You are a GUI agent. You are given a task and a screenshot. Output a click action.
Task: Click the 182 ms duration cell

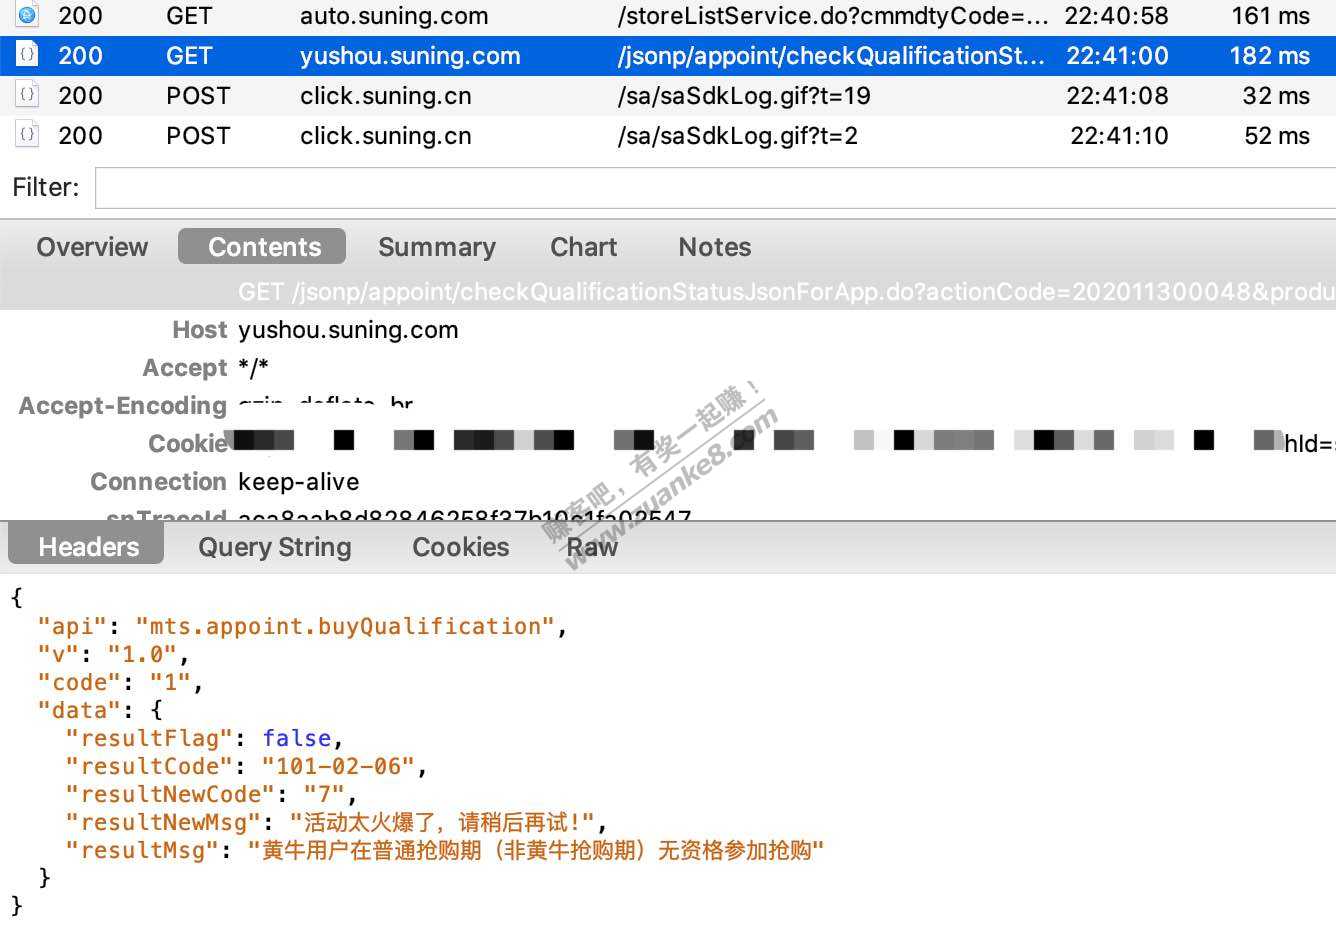[x=1269, y=56]
